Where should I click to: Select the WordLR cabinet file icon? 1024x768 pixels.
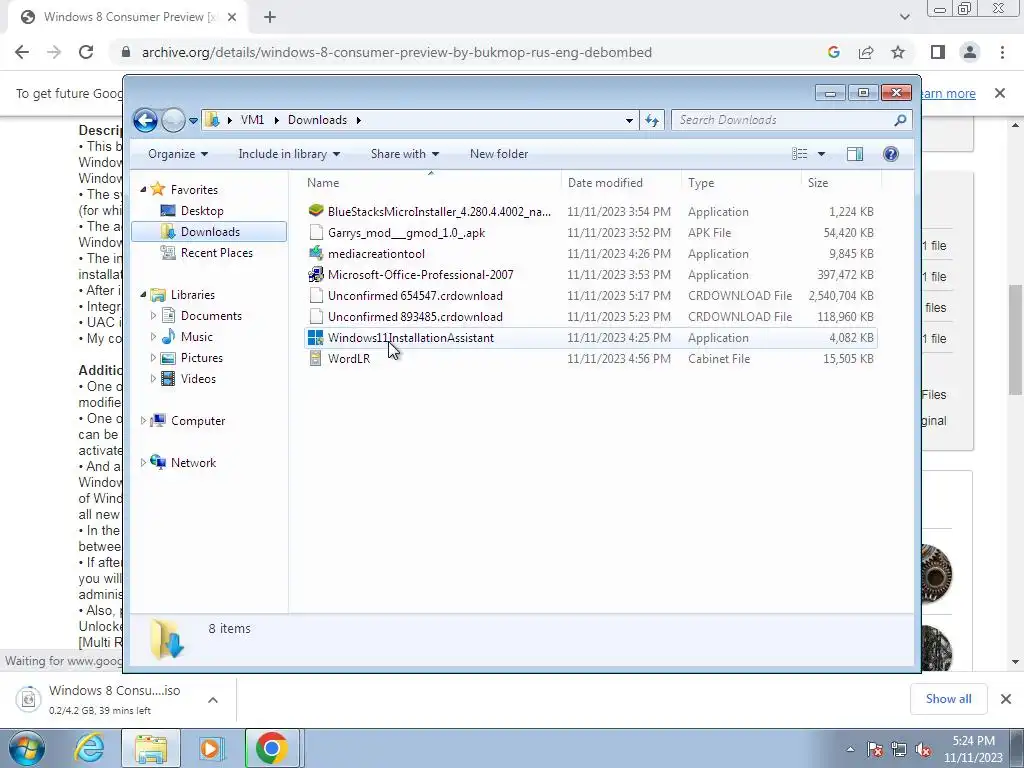316,359
